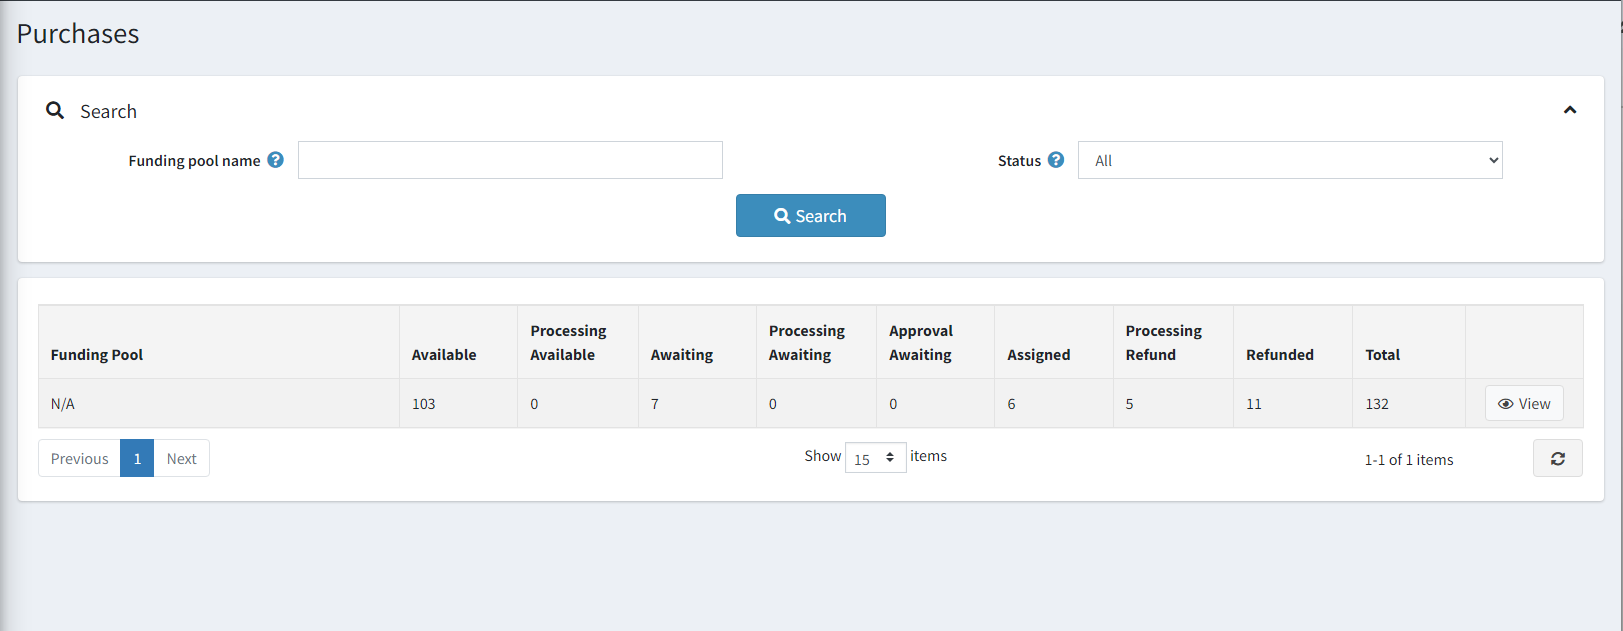Click the Refunded value 11 in the table
The width and height of the screenshot is (1623, 631).
coord(1254,404)
